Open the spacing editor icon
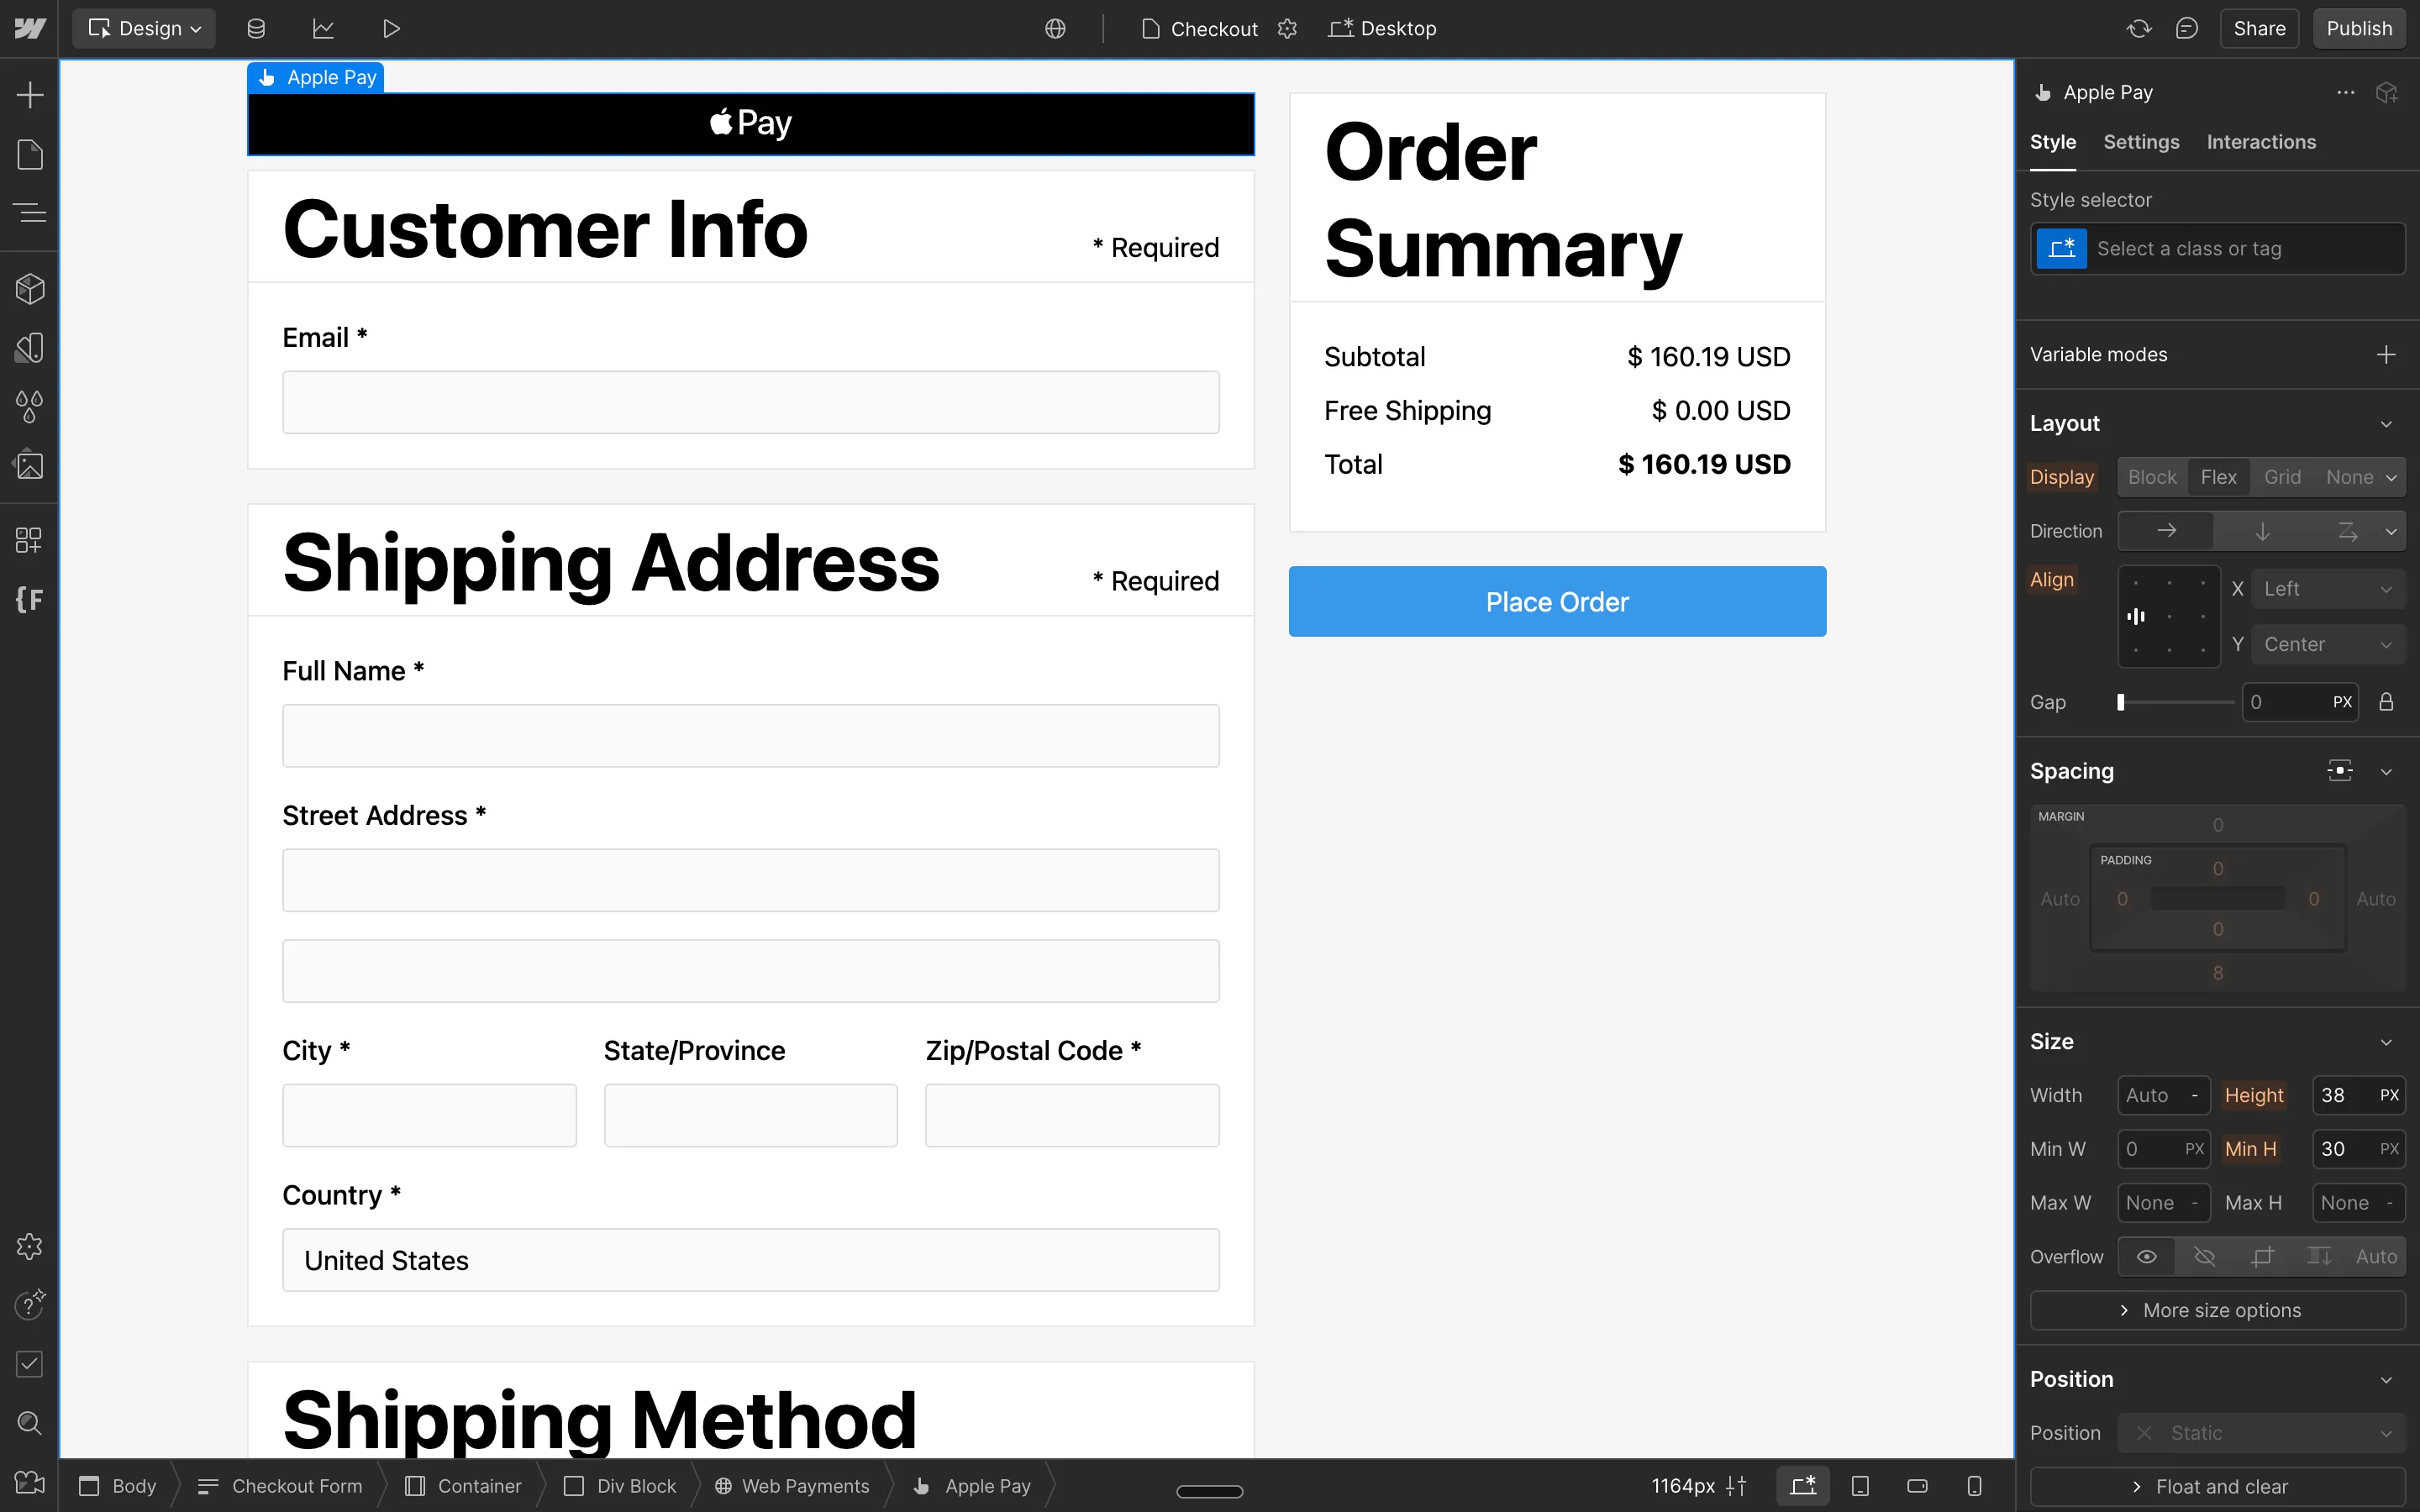The height and width of the screenshot is (1512, 2420). coord(2340,770)
